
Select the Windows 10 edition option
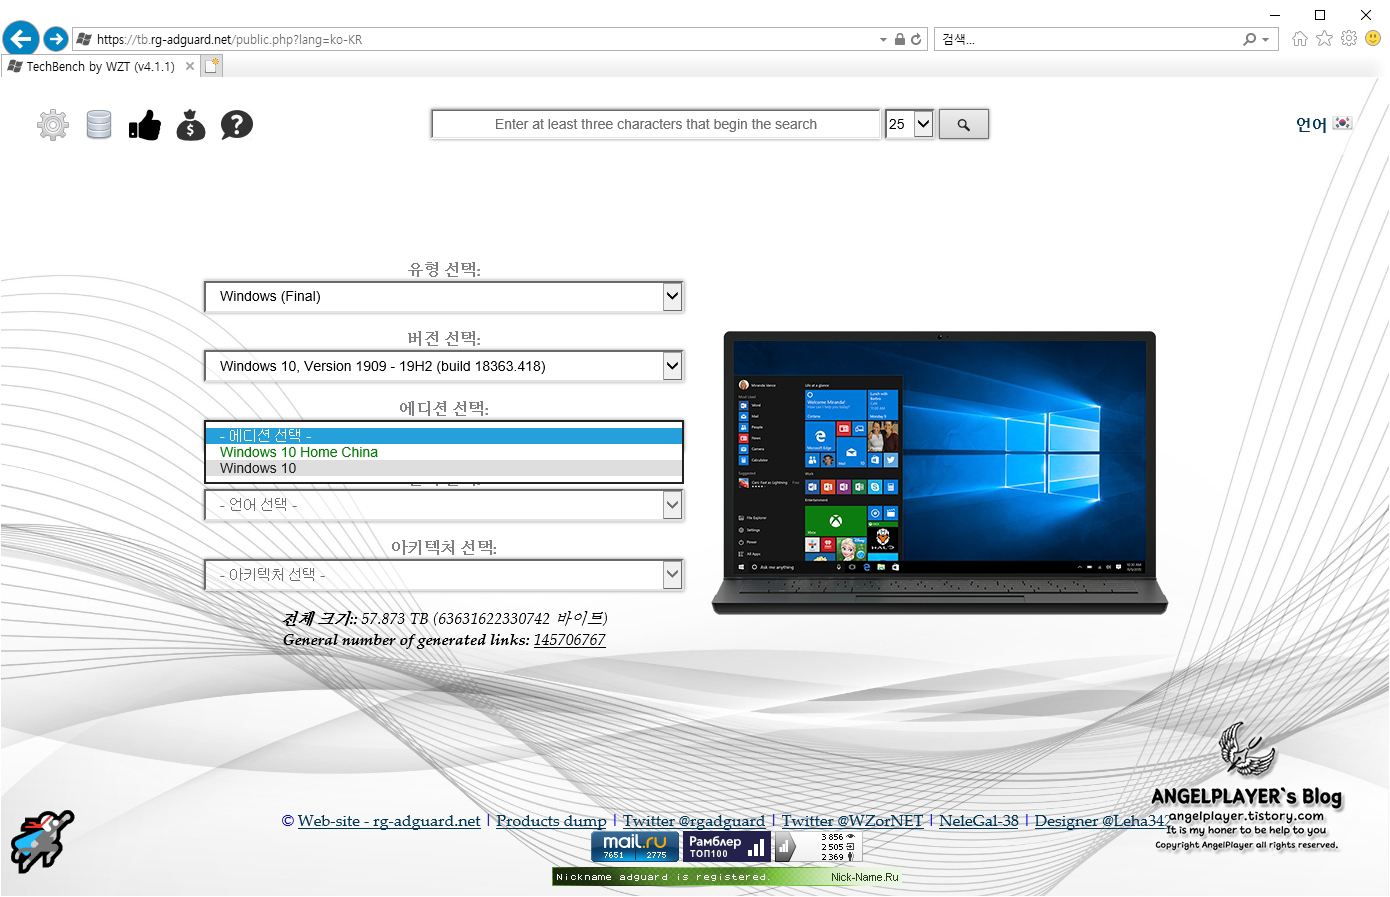point(444,468)
